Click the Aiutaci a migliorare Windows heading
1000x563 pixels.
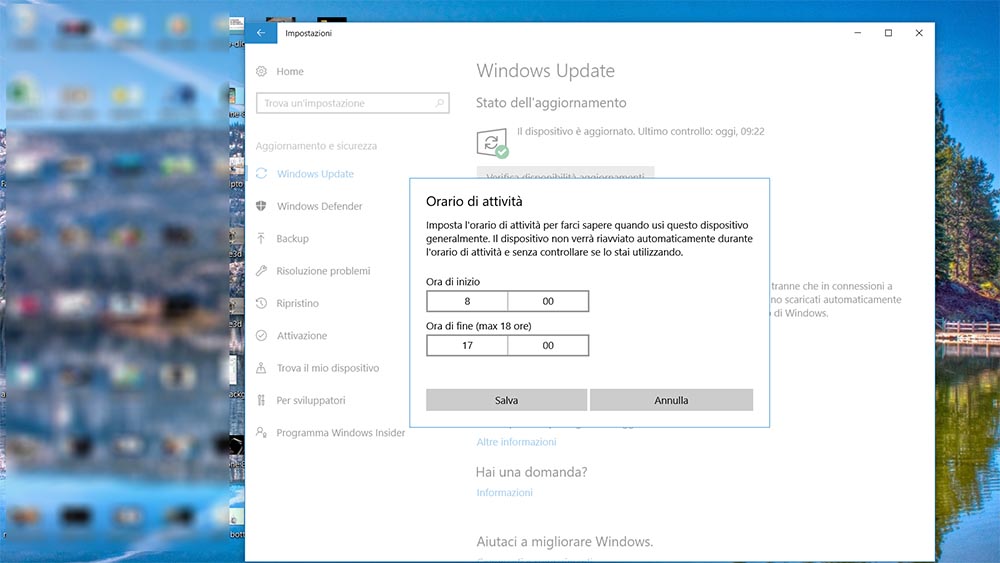[x=564, y=541]
